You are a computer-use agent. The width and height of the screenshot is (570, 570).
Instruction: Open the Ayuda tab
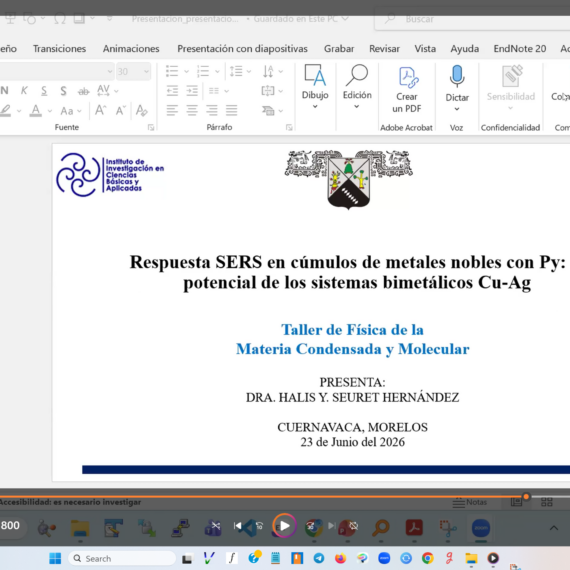click(465, 49)
